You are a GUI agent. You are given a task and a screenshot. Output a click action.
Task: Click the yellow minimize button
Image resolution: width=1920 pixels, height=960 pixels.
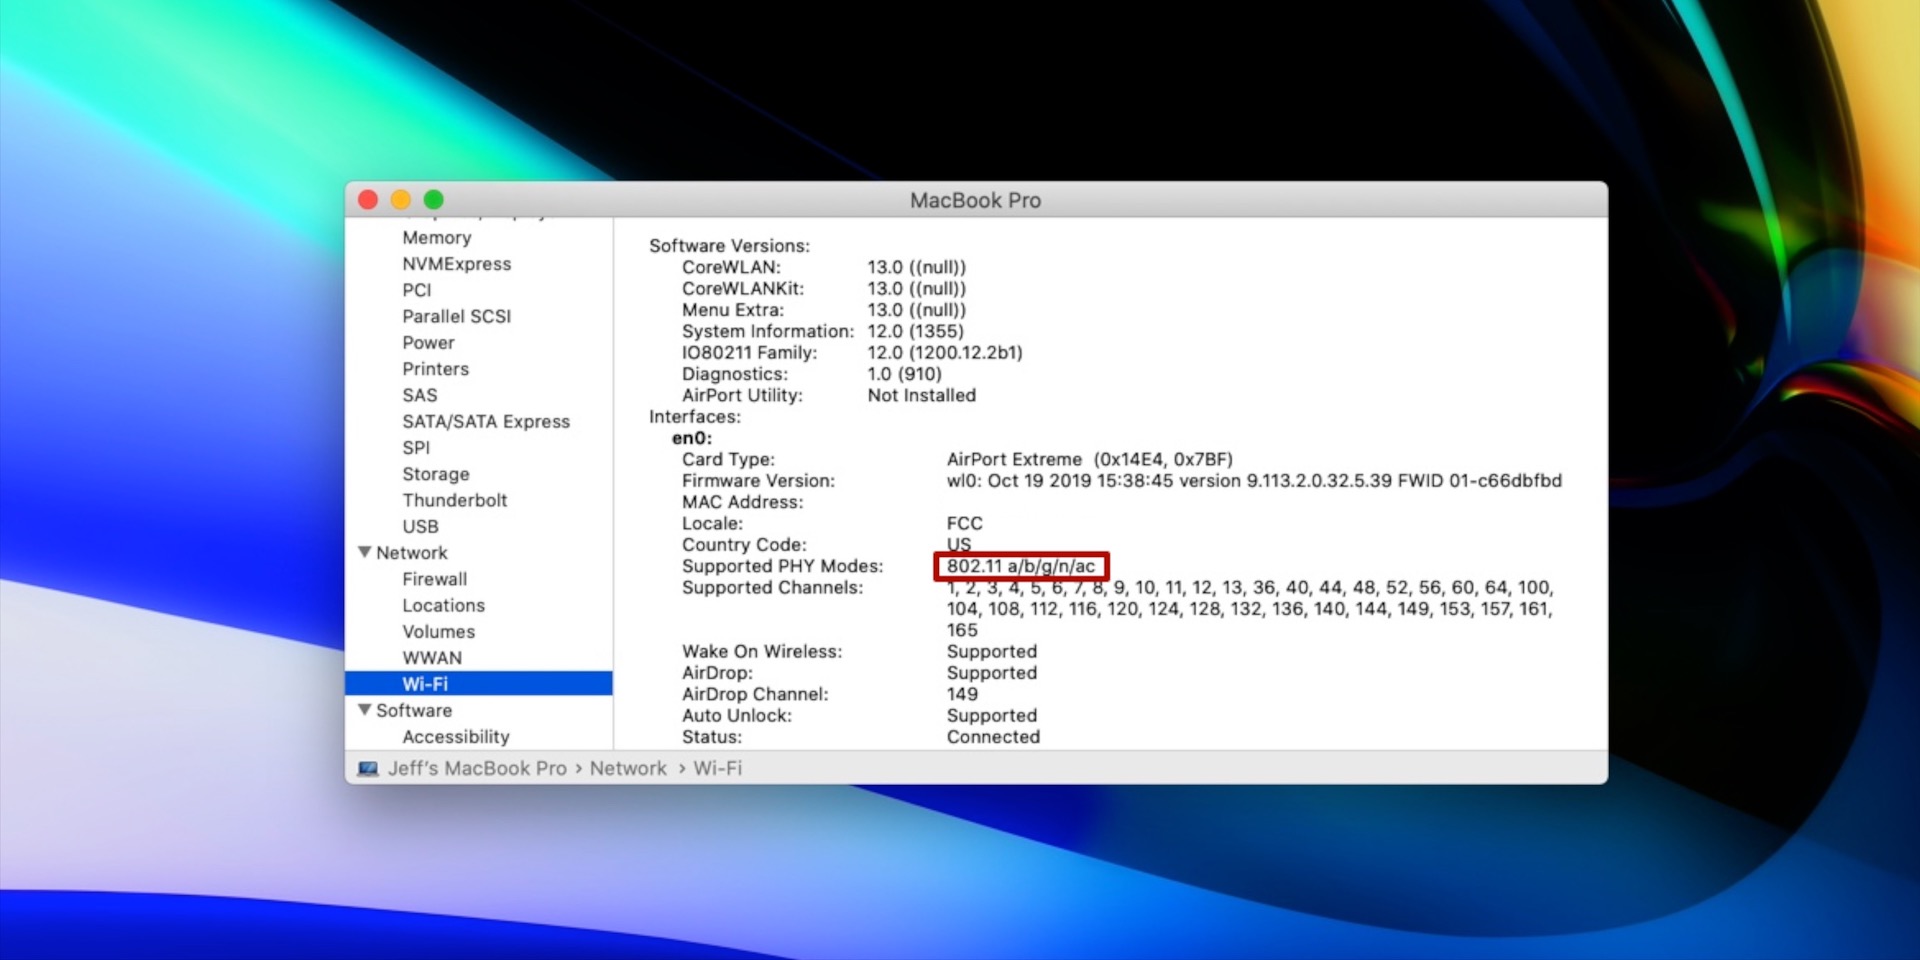[401, 200]
